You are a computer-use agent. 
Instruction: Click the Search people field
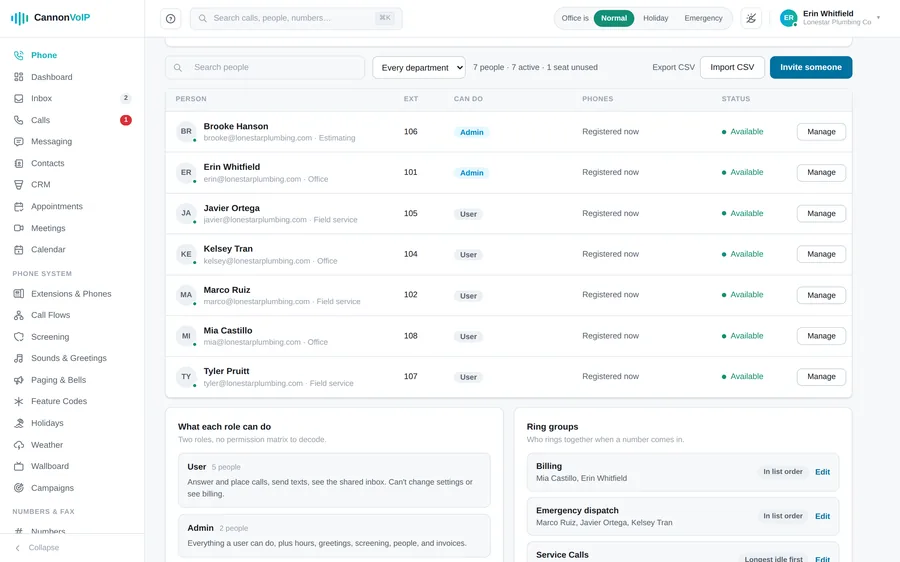click(265, 68)
